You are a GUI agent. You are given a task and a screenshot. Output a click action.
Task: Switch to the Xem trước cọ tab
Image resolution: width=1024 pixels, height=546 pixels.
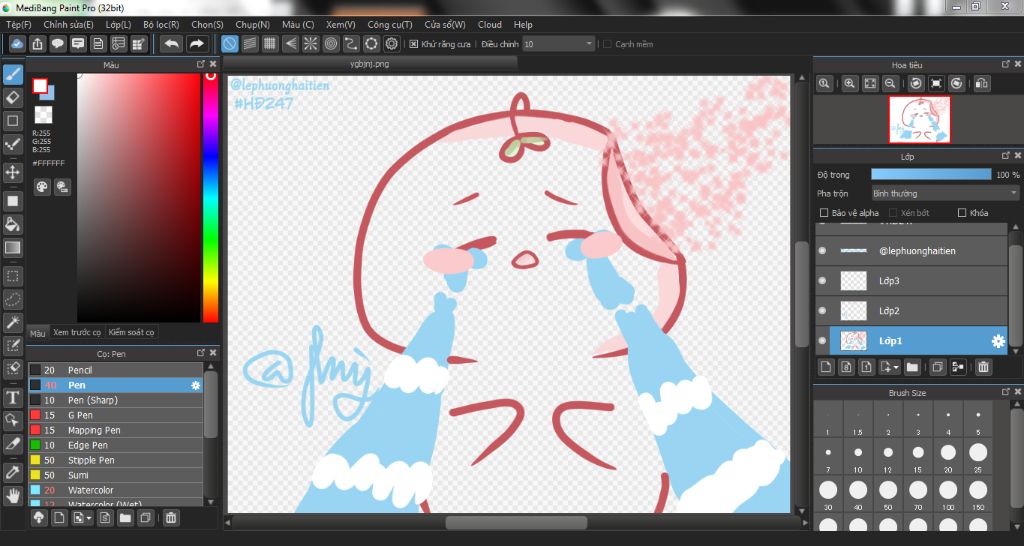(x=77, y=332)
